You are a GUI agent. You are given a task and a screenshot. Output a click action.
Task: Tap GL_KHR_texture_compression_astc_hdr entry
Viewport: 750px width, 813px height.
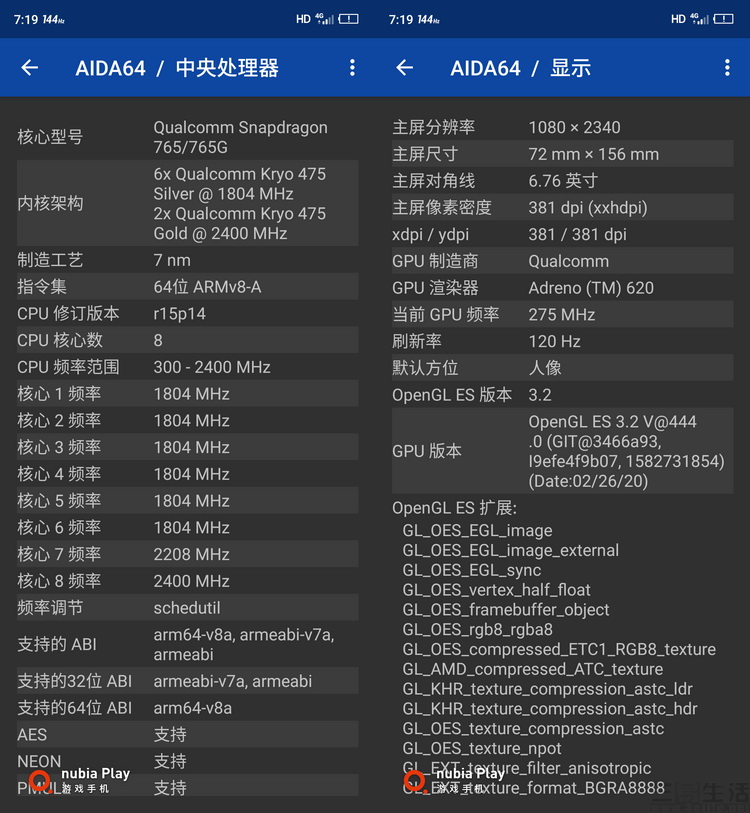pyautogui.click(x=550, y=708)
